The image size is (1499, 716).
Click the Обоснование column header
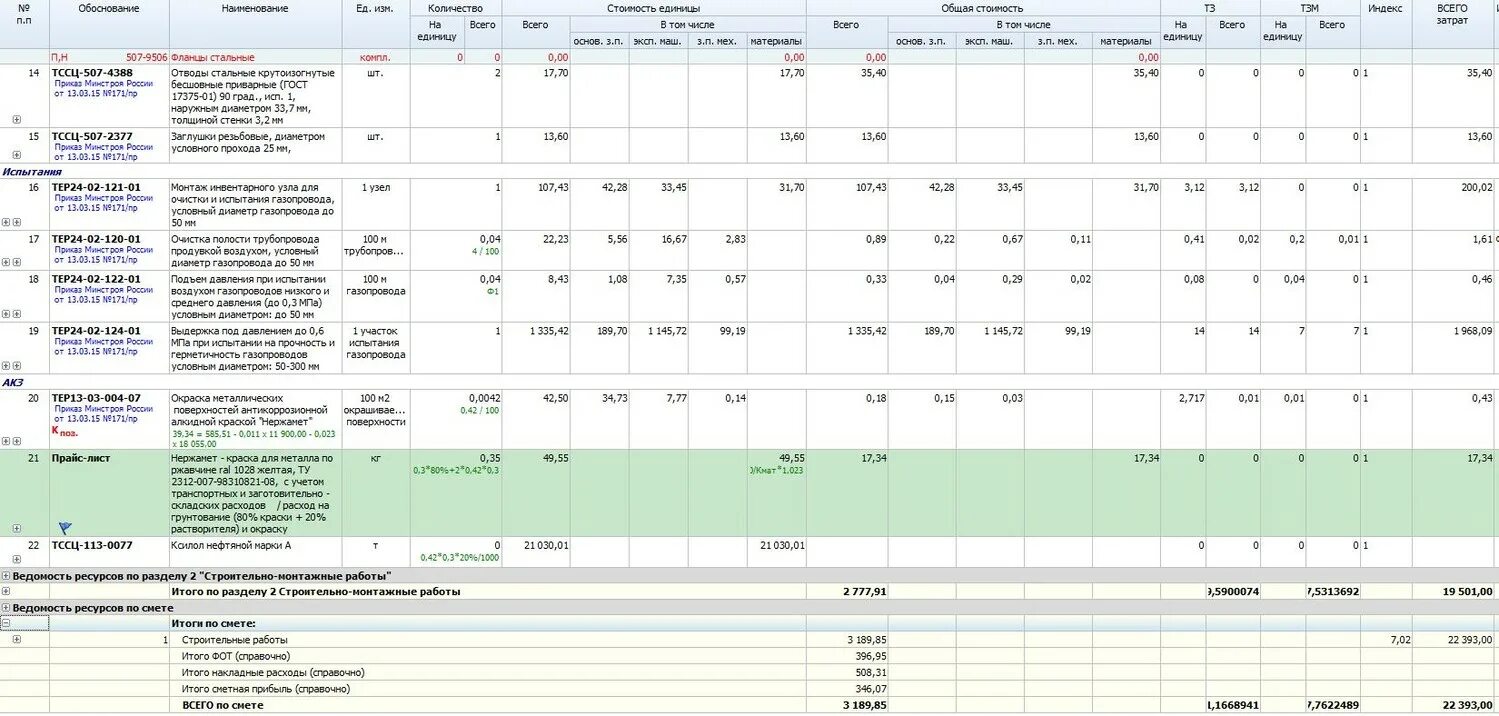point(110,8)
